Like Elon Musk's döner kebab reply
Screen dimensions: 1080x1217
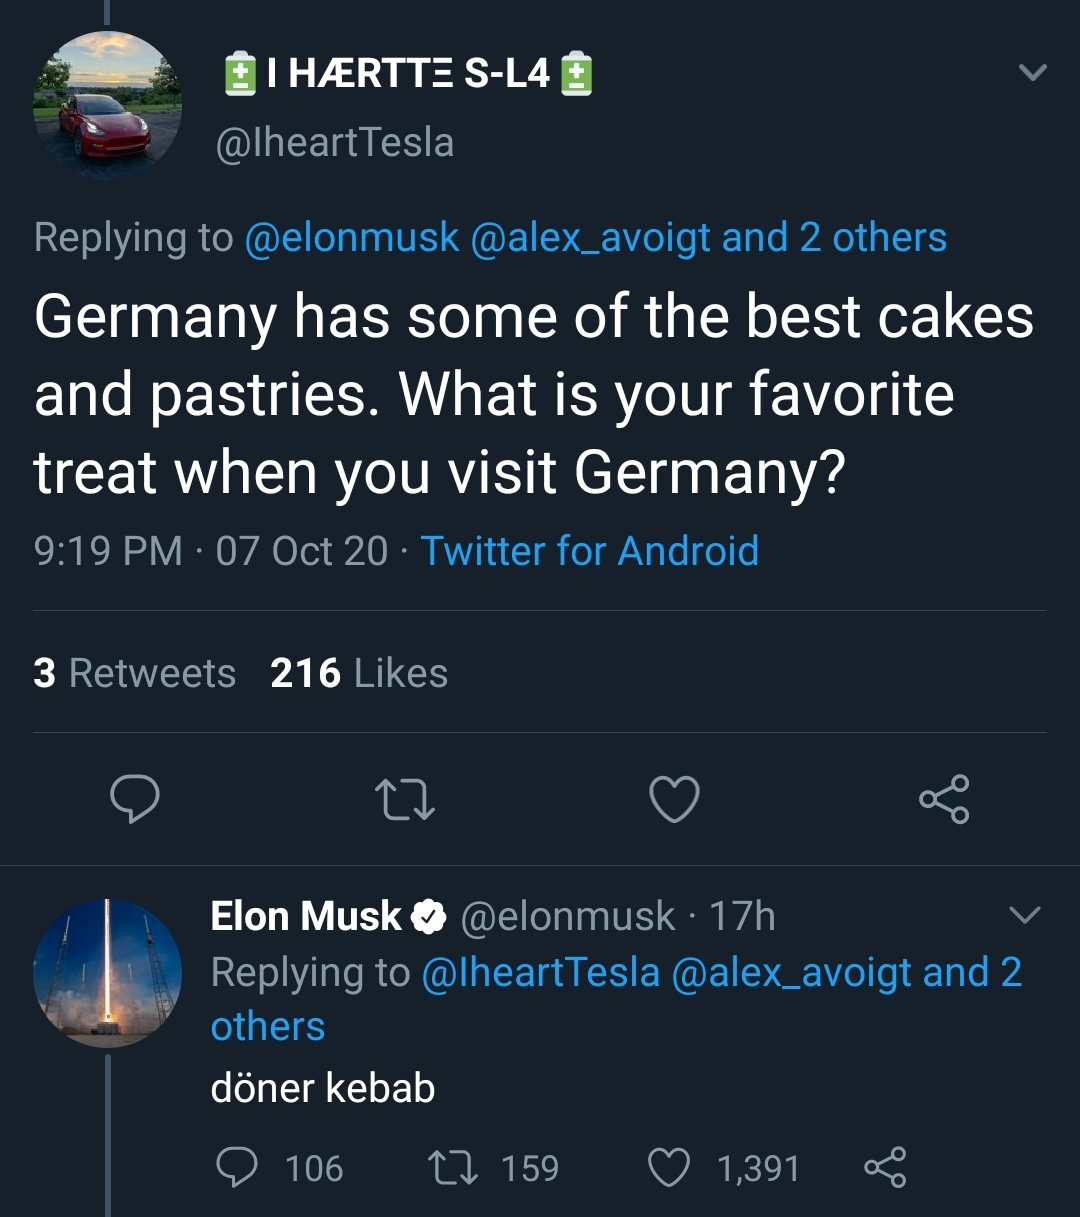click(x=669, y=1167)
